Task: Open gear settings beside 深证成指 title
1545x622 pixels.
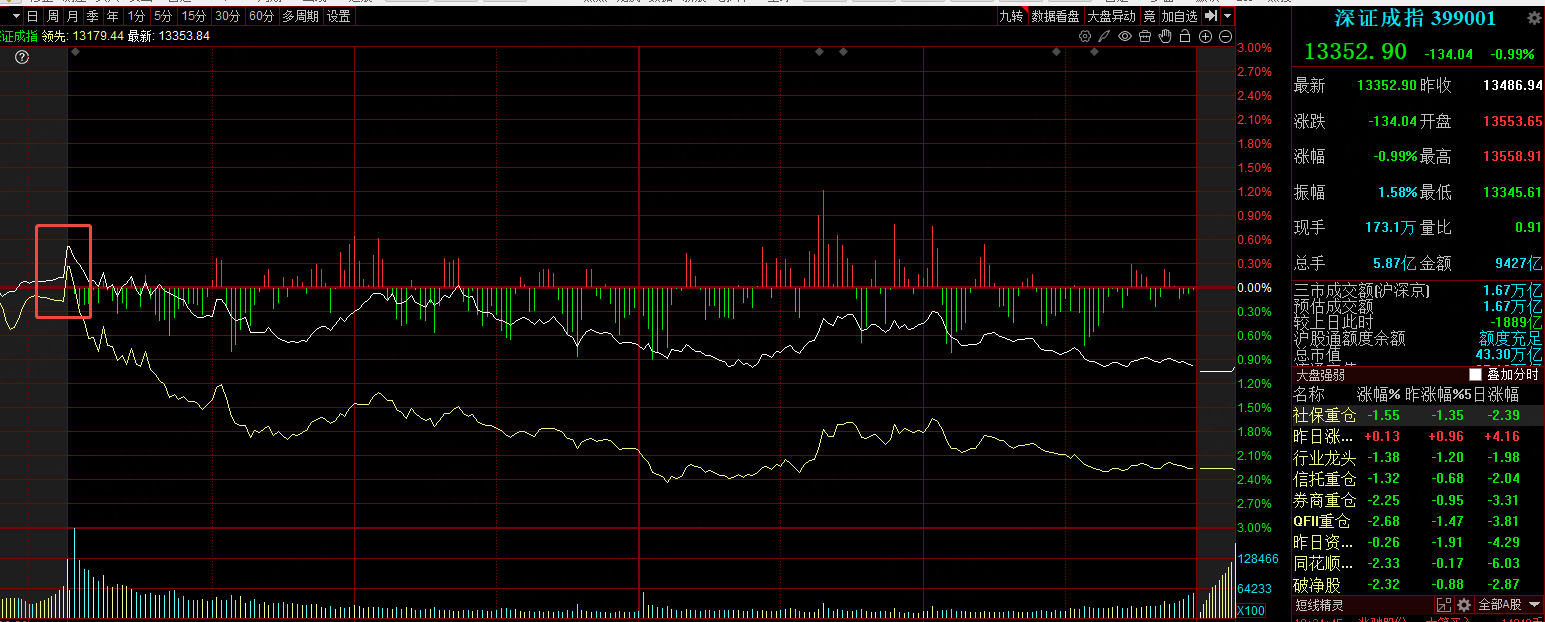Action: click(1533, 18)
